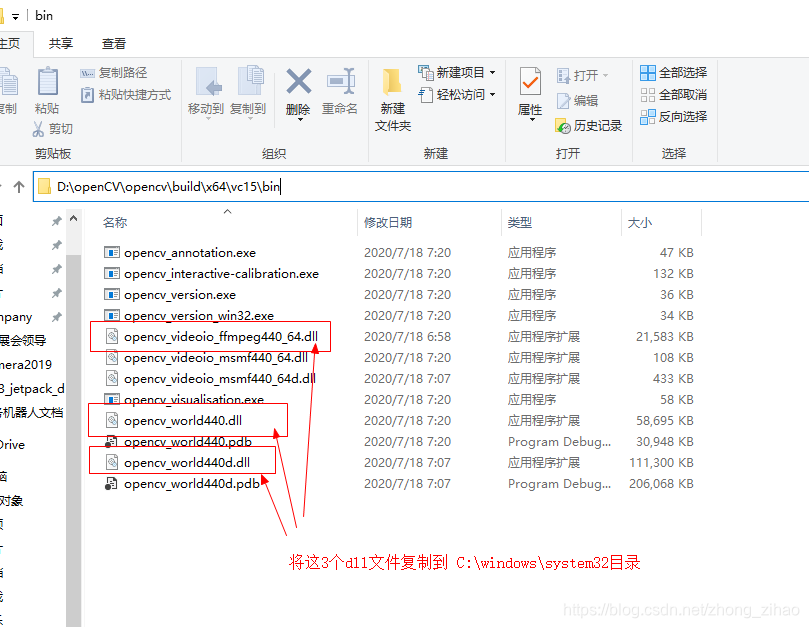Expand the Delete (删除) dropdown arrow

pos(299,120)
